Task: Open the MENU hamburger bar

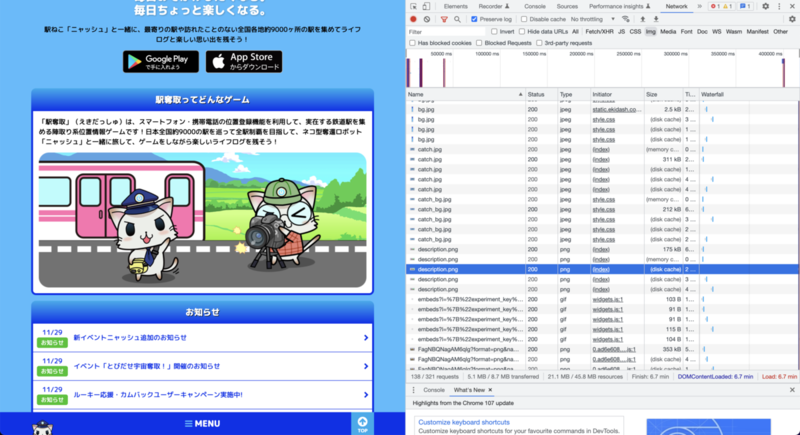Action: click(203, 424)
